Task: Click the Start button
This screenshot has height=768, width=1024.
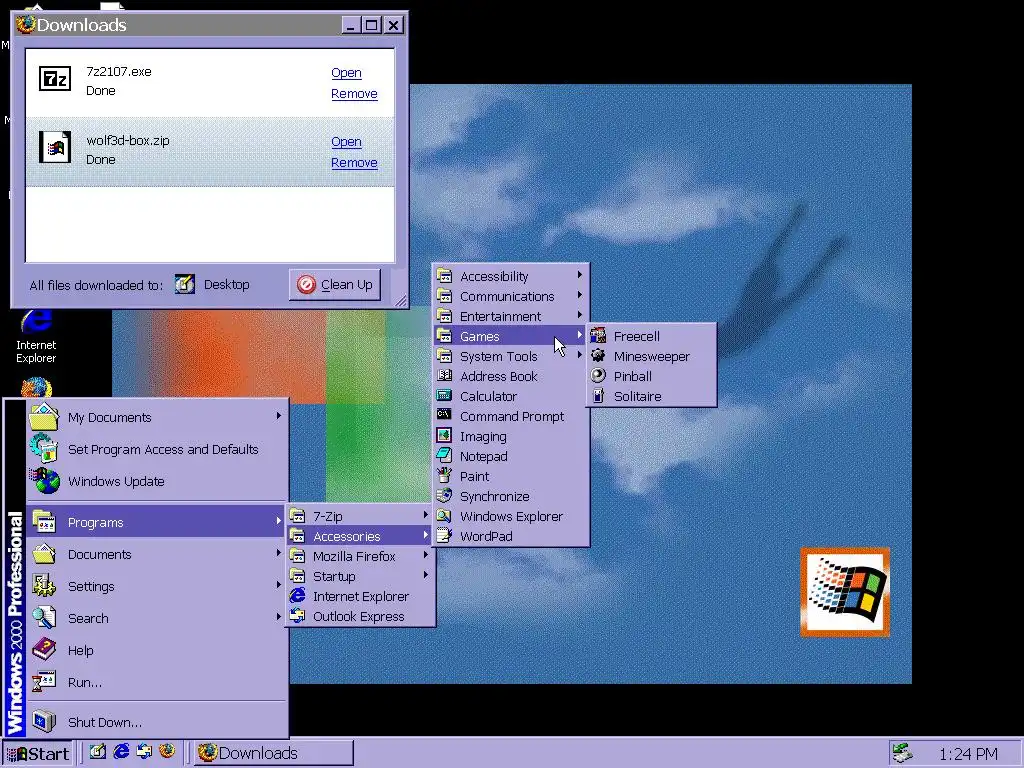Action: 37,753
